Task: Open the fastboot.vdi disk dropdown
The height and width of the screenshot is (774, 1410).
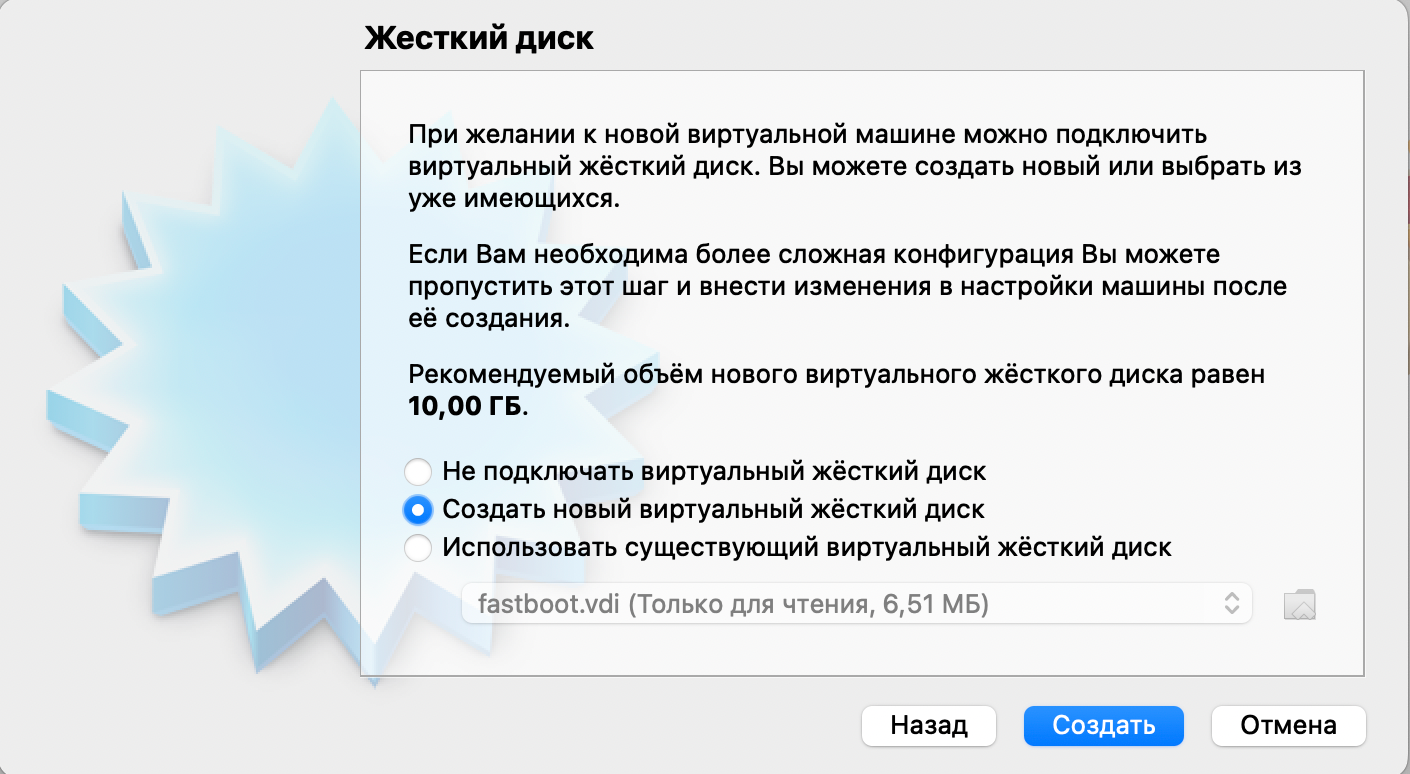Action: pyautogui.click(x=855, y=604)
